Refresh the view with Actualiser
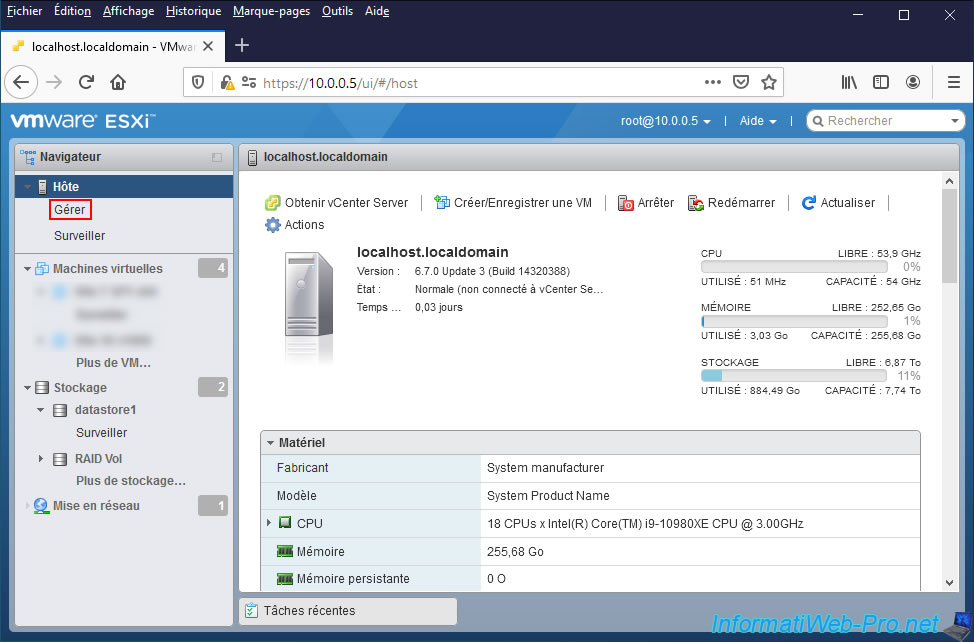Image resolution: width=974 pixels, height=642 pixels. click(838, 203)
